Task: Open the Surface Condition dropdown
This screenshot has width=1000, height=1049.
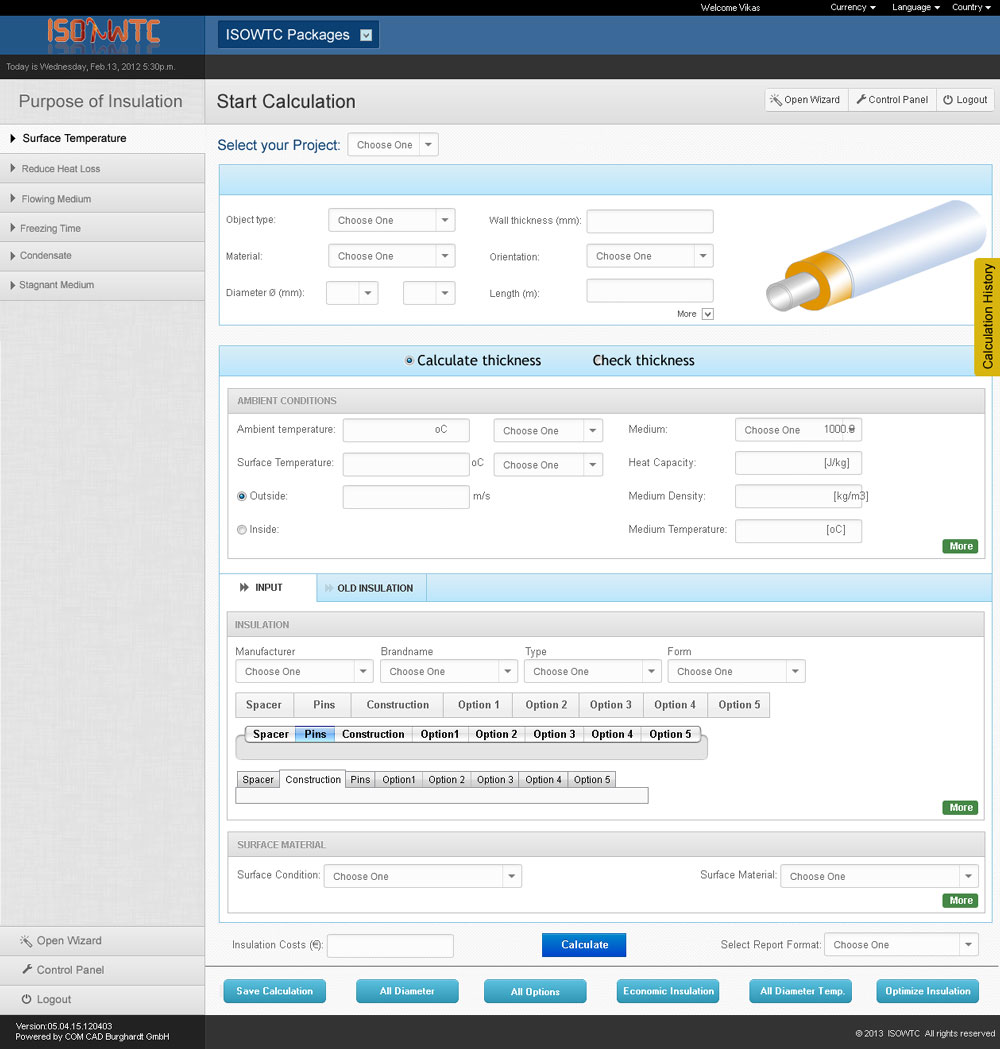Action: (423, 876)
